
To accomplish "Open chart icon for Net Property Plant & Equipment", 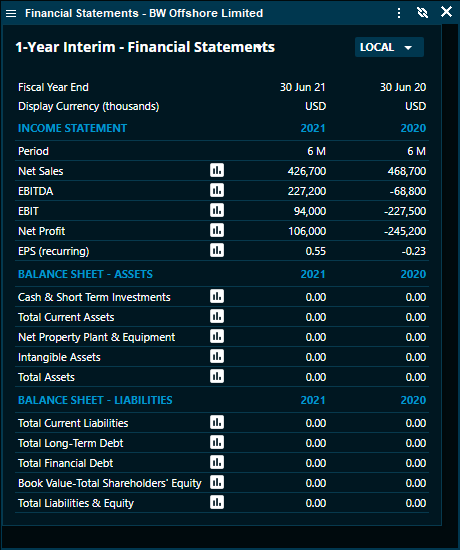I will [217, 336].
